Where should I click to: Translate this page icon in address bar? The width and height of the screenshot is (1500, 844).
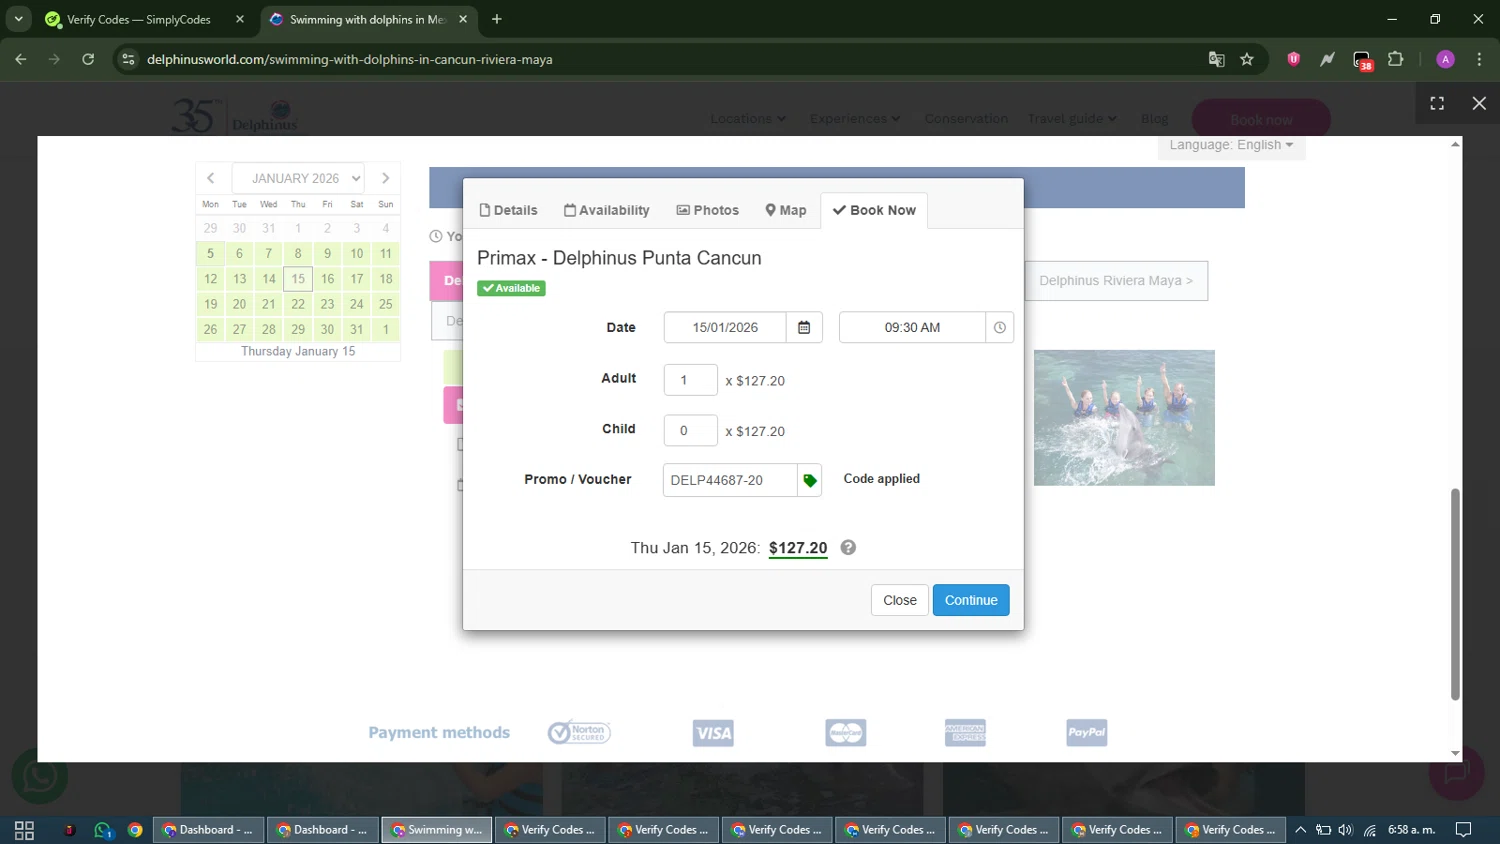(x=1216, y=59)
